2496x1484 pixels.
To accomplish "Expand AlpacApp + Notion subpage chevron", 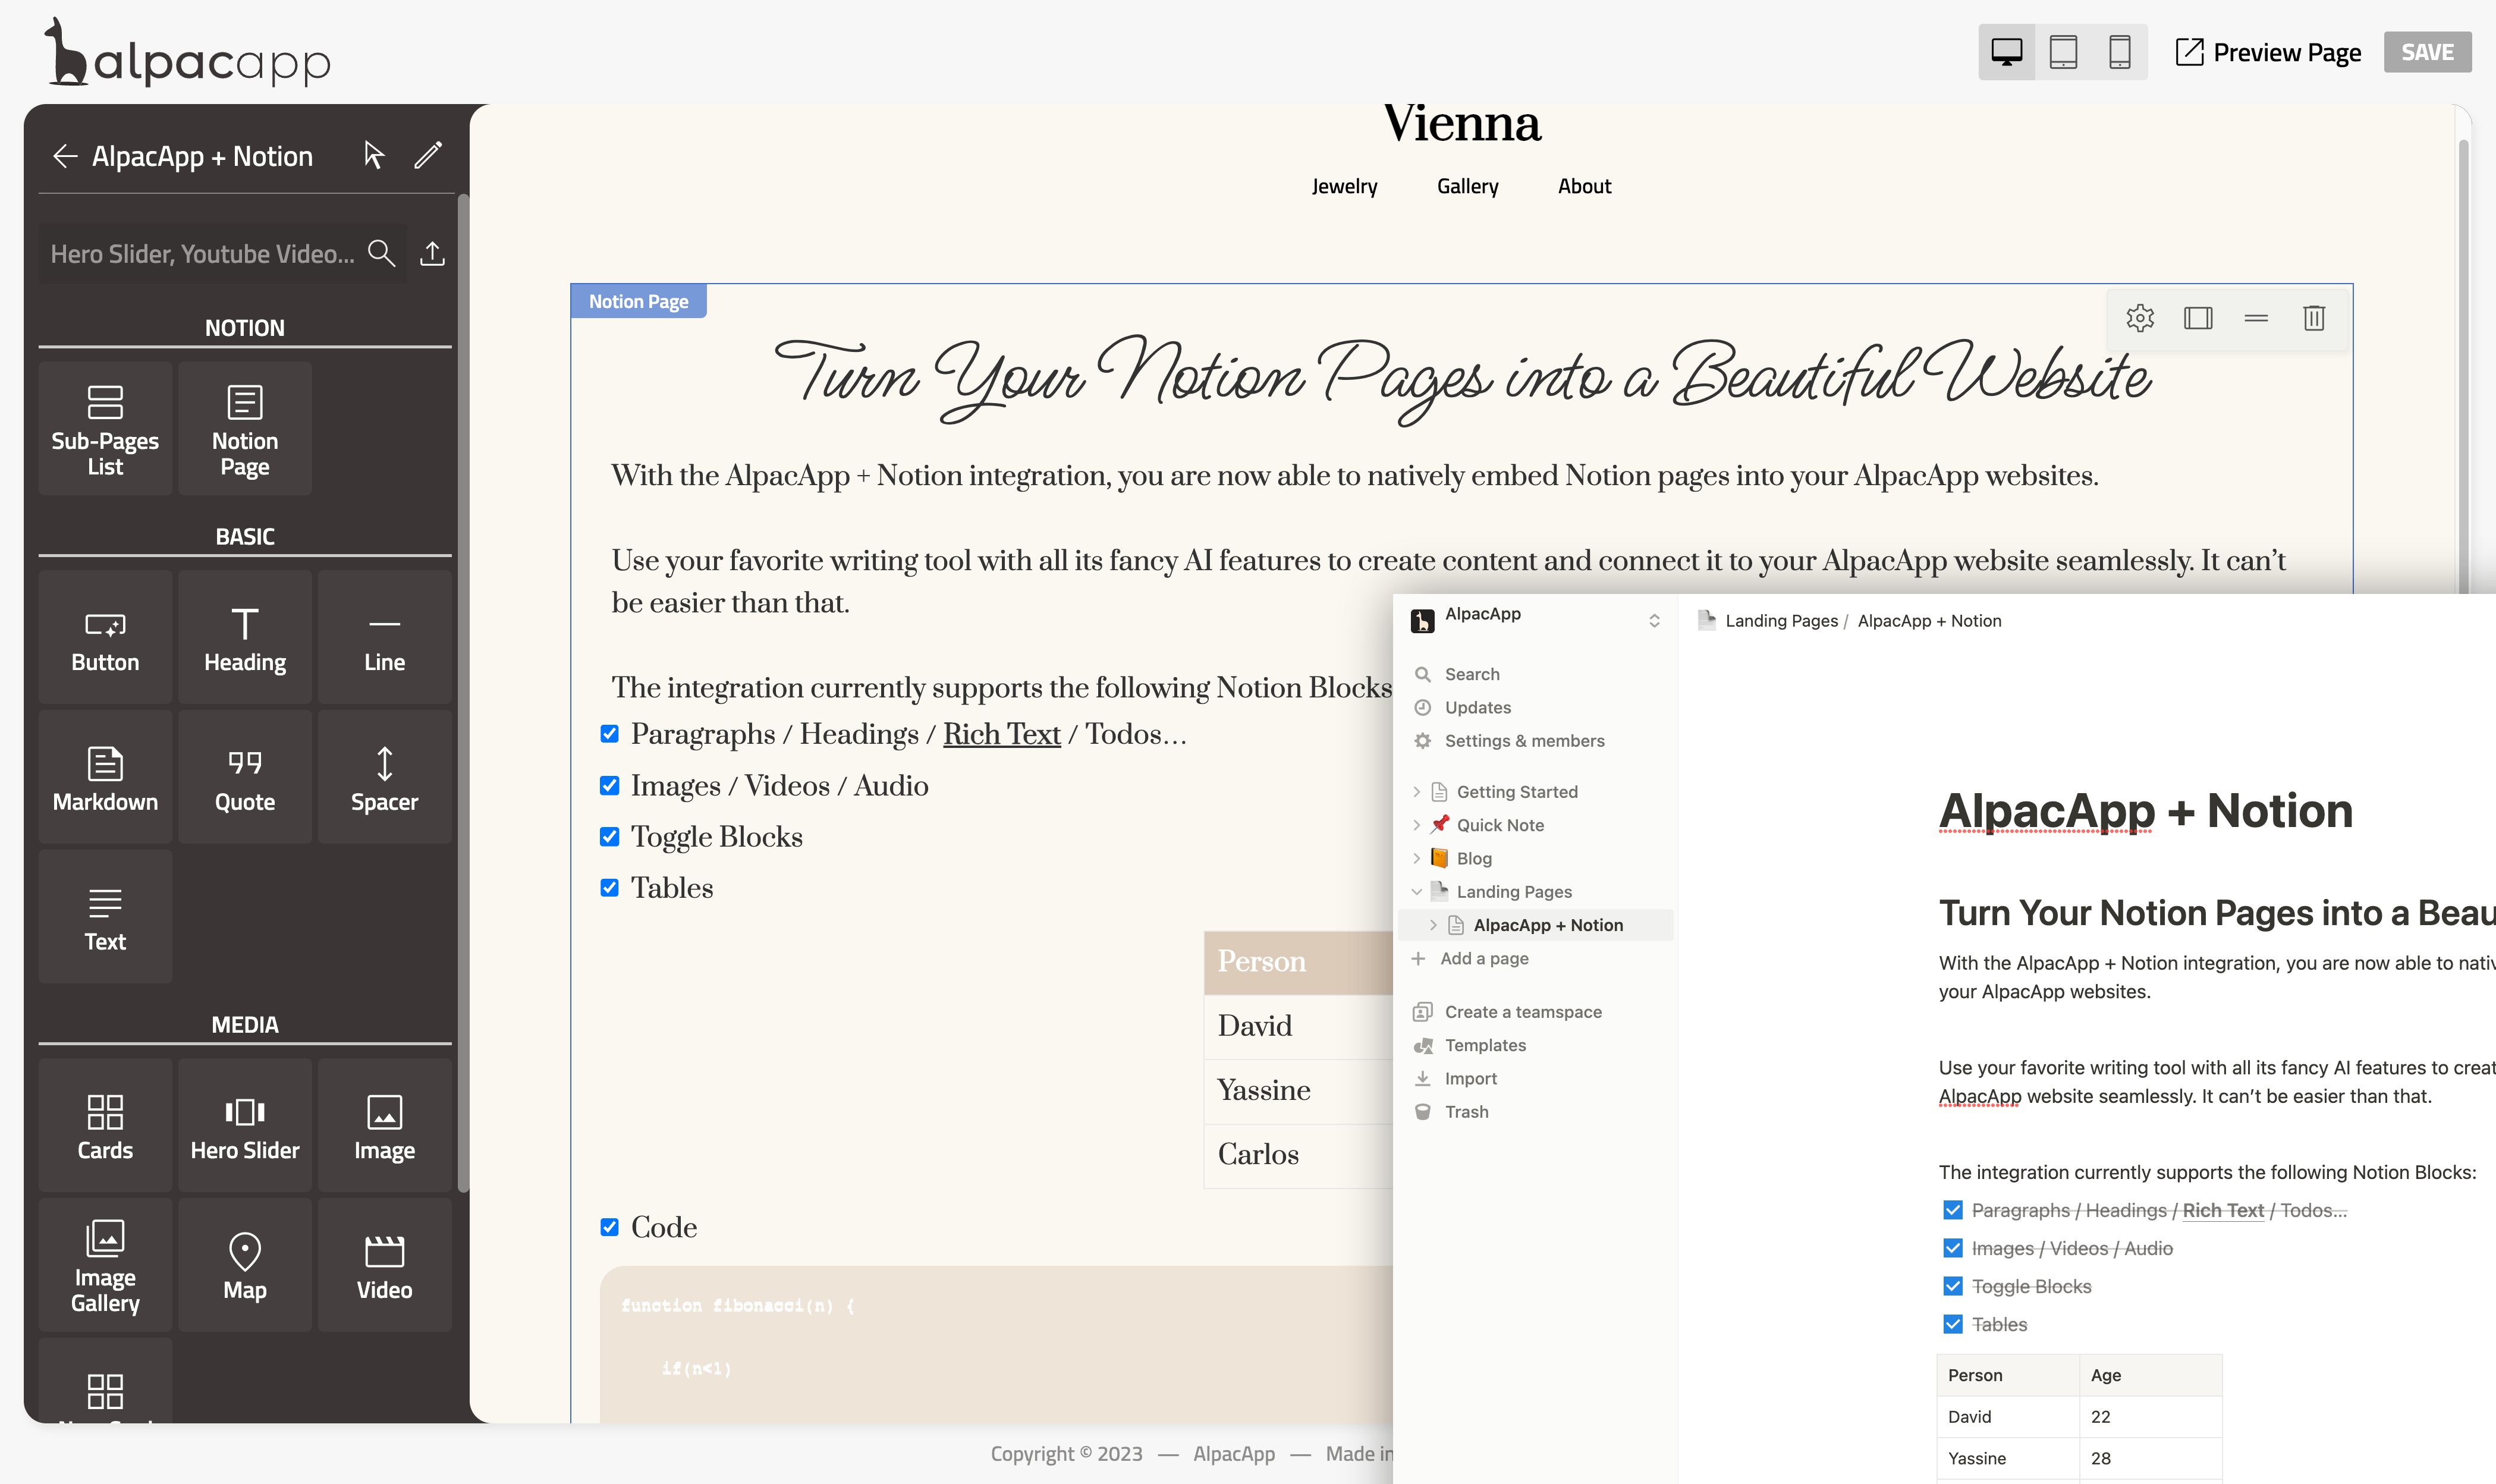I will 1433,925.
